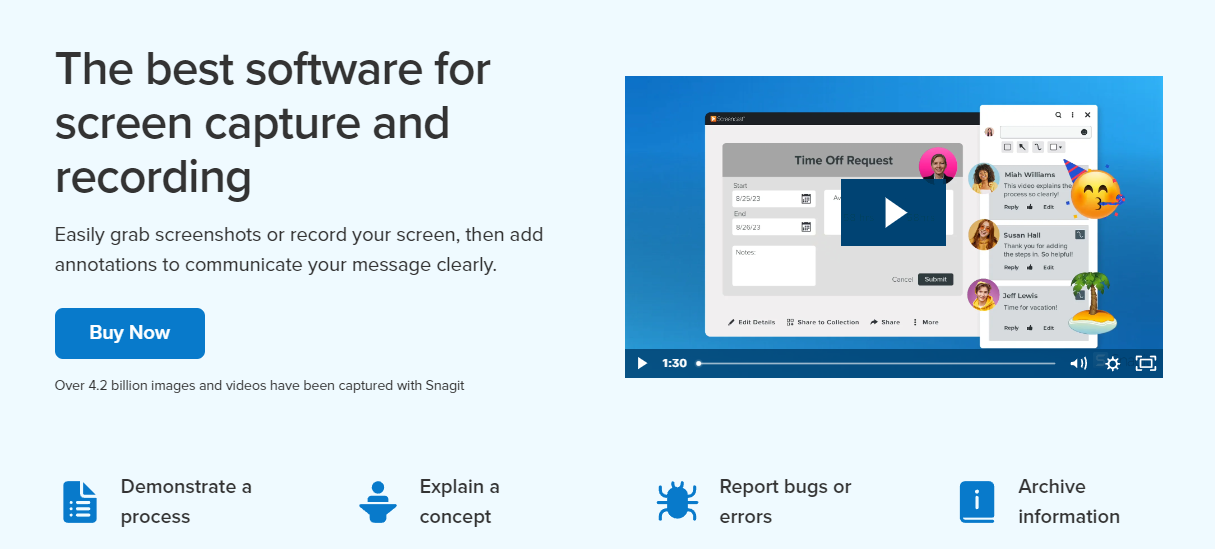
Task: Expand the shape dropdown in the comments toolbar
Action: click(x=1056, y=147)
